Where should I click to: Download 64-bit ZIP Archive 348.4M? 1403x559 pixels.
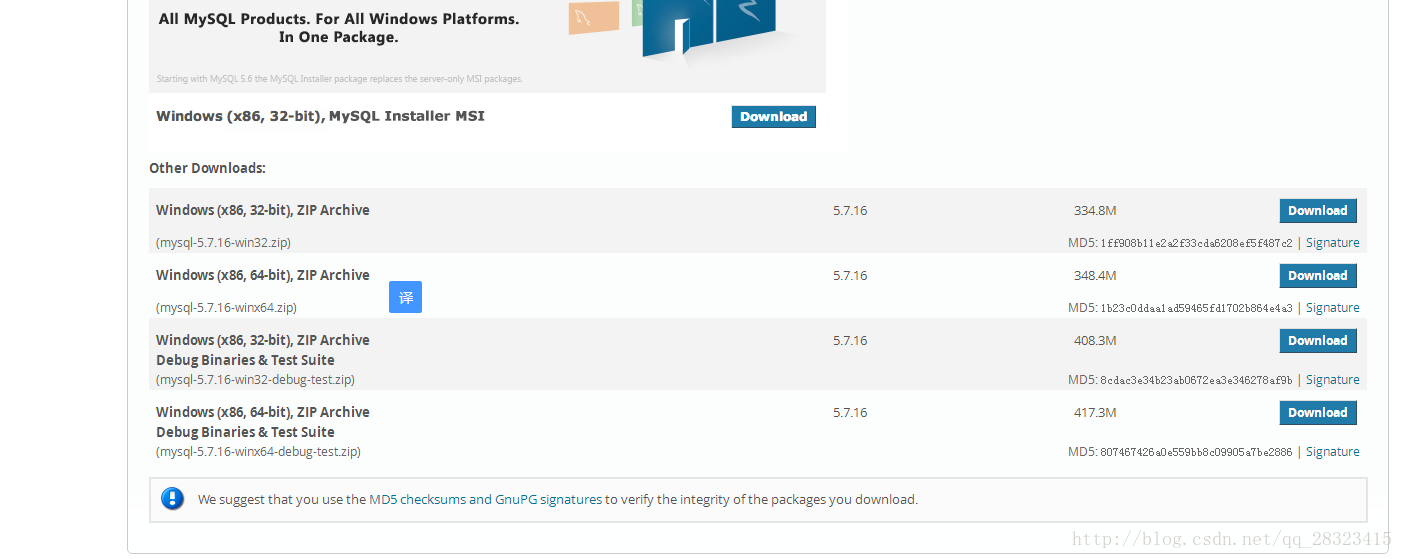(x=1318, y=276)
